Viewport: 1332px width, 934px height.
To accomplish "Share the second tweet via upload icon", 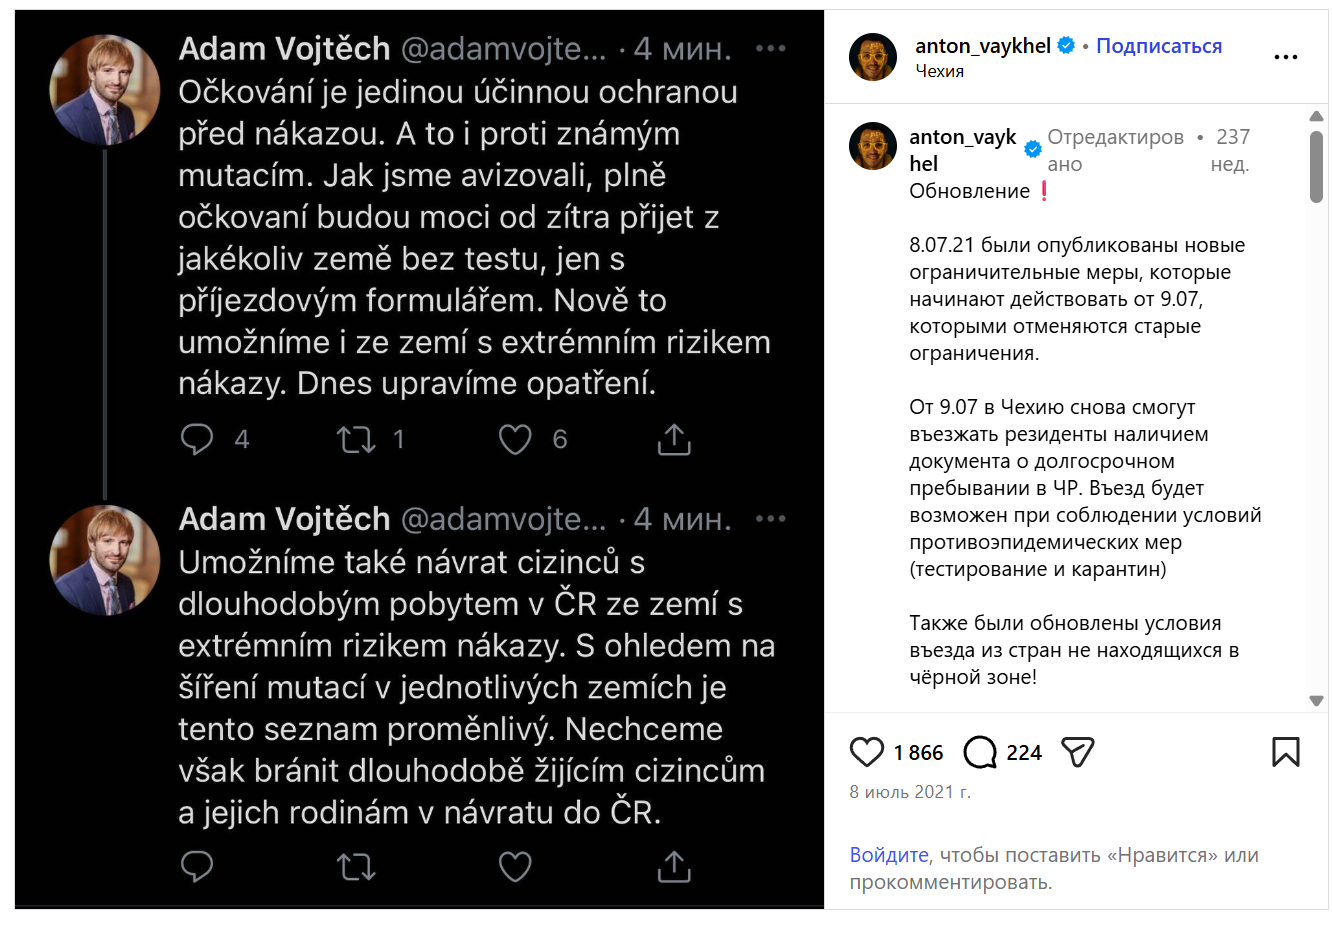I will 674,866.
